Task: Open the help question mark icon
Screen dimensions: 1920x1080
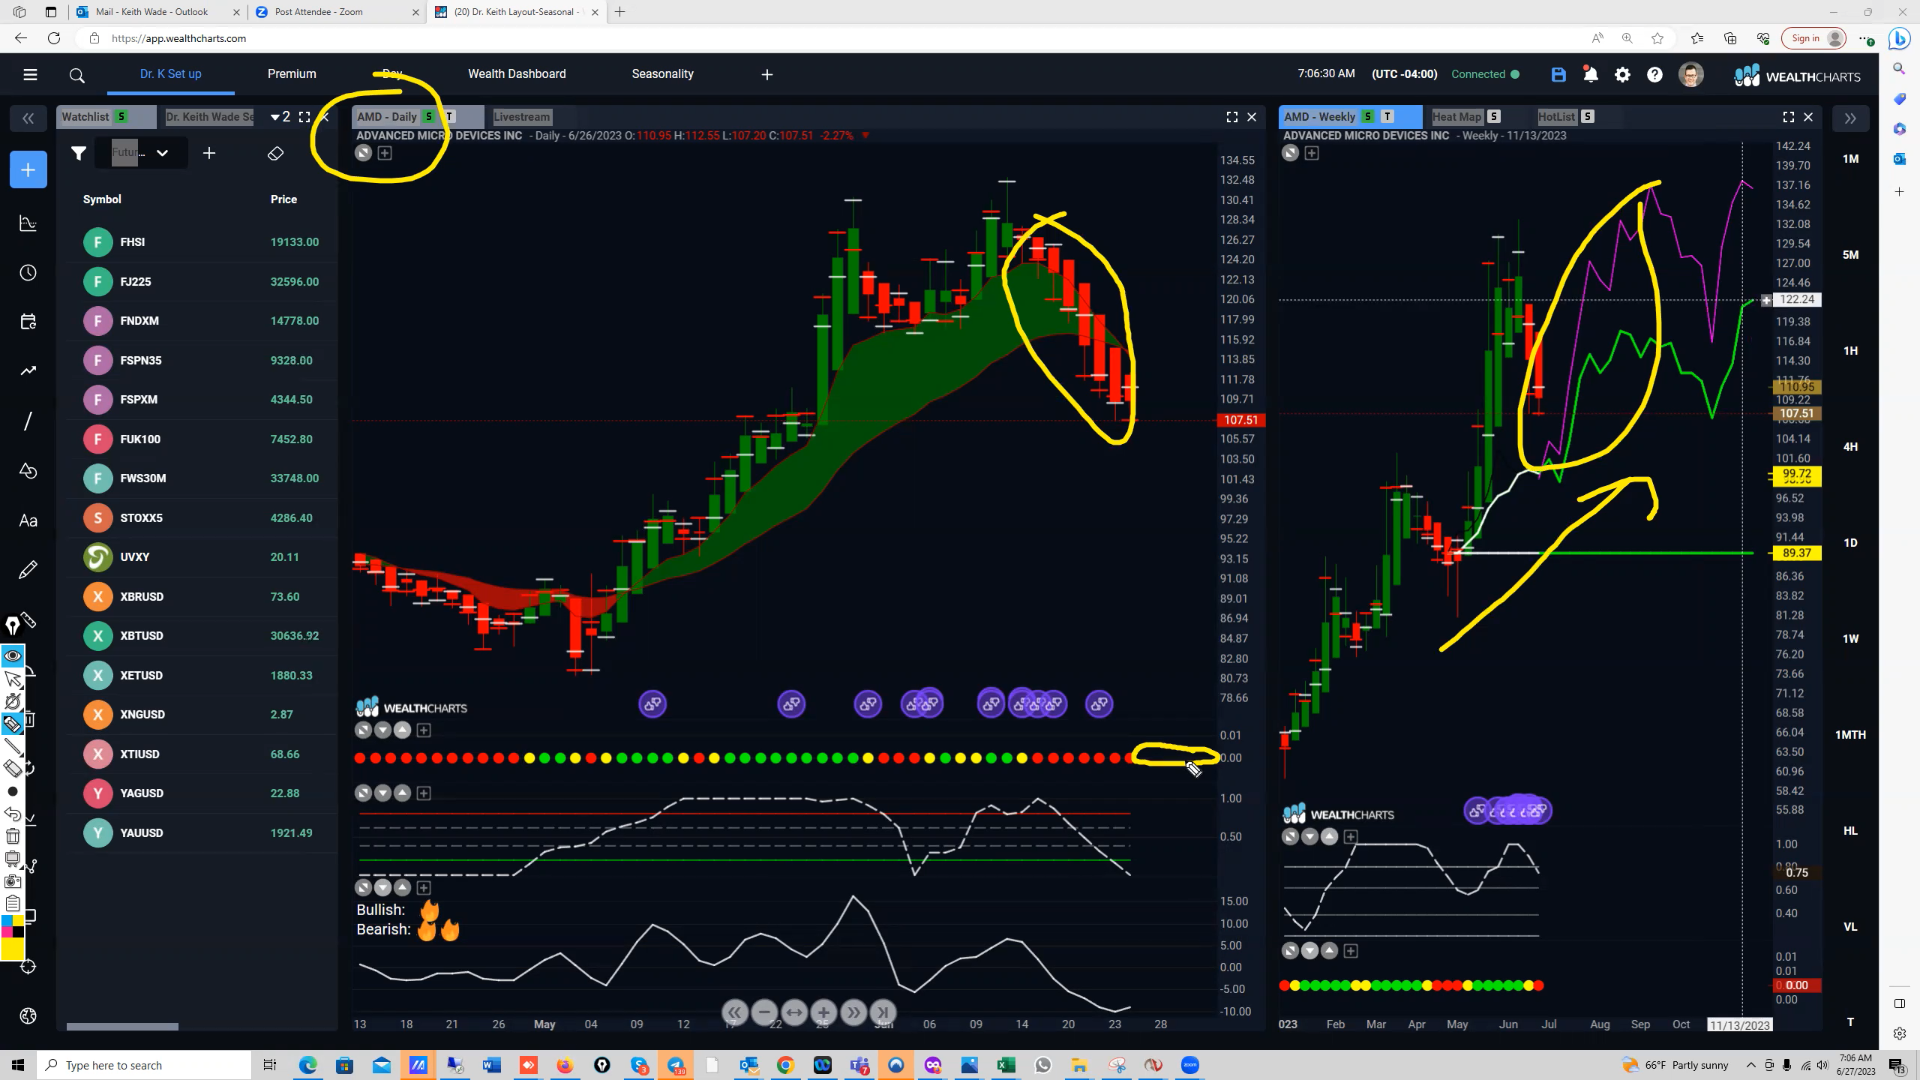Action: pos(1655,75)
